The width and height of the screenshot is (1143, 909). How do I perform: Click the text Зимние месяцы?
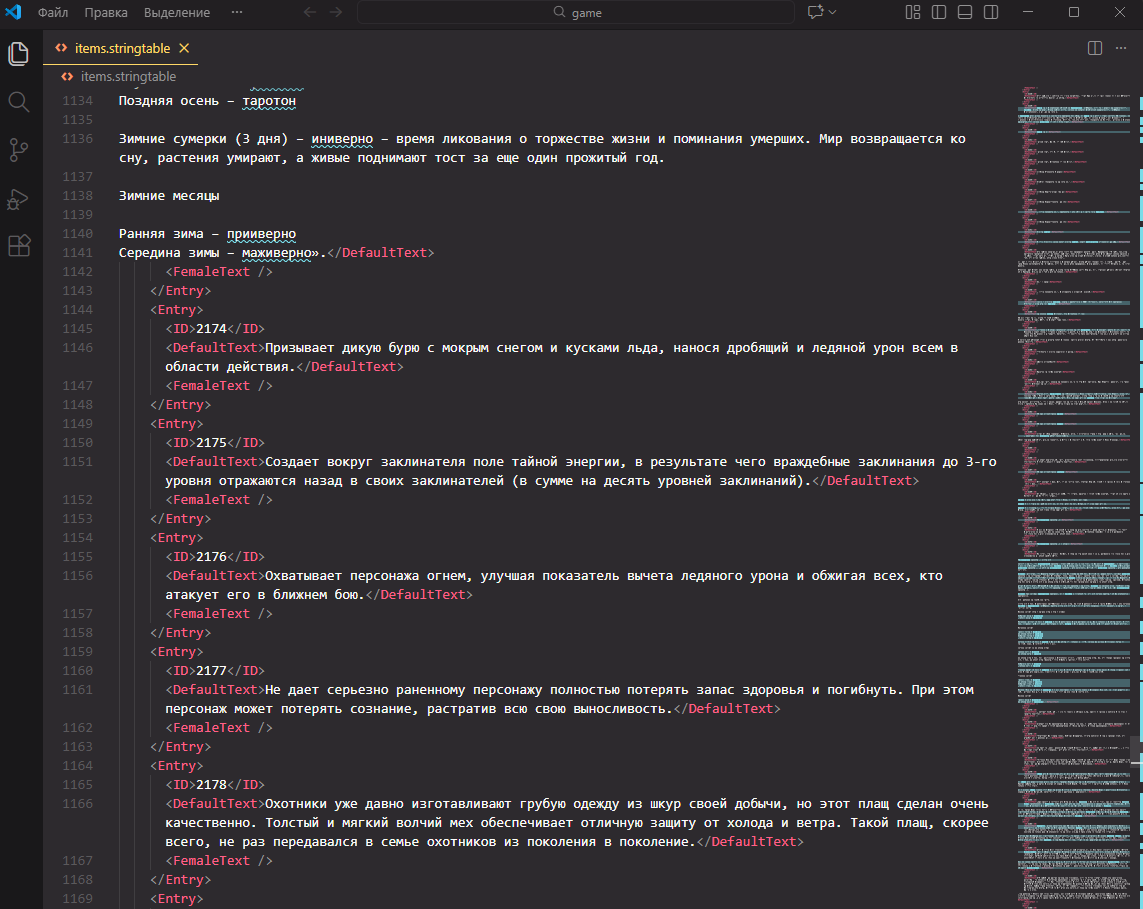(169, 196)
